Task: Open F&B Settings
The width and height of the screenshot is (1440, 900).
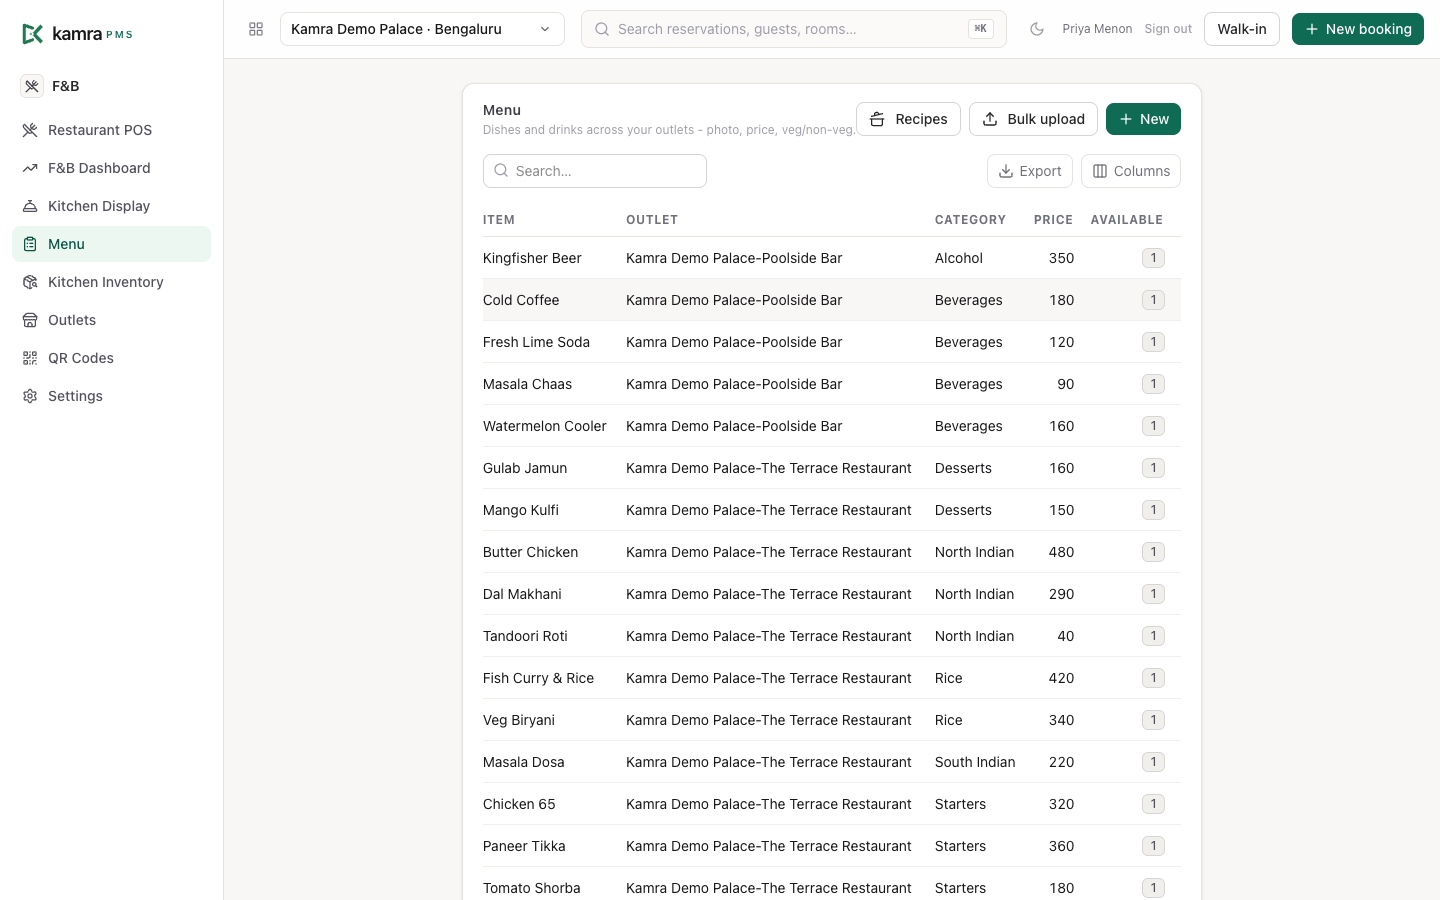Action: (x=111, y=396)
